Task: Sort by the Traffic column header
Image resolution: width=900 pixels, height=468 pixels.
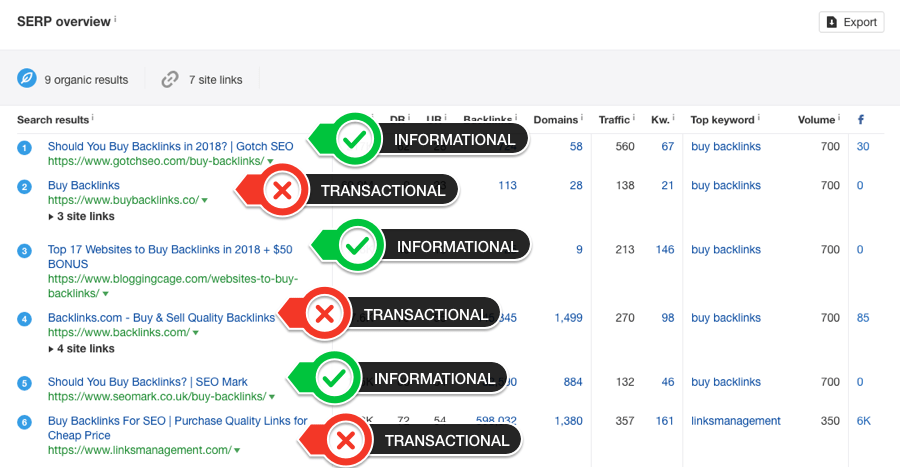Action: coord(614,120)
